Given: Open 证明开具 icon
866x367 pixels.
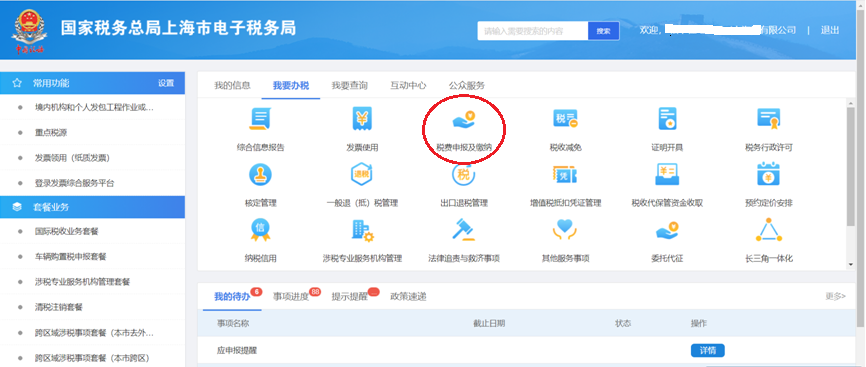Looking at the screenshot, I should coord(667,119).
